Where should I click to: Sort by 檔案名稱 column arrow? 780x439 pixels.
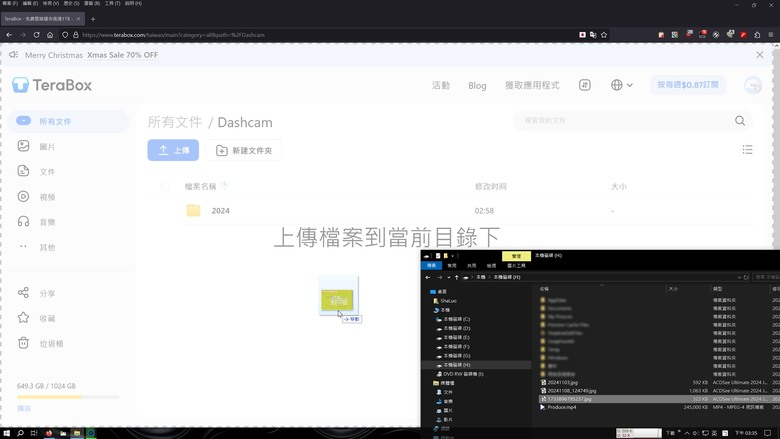coord(225,185)
